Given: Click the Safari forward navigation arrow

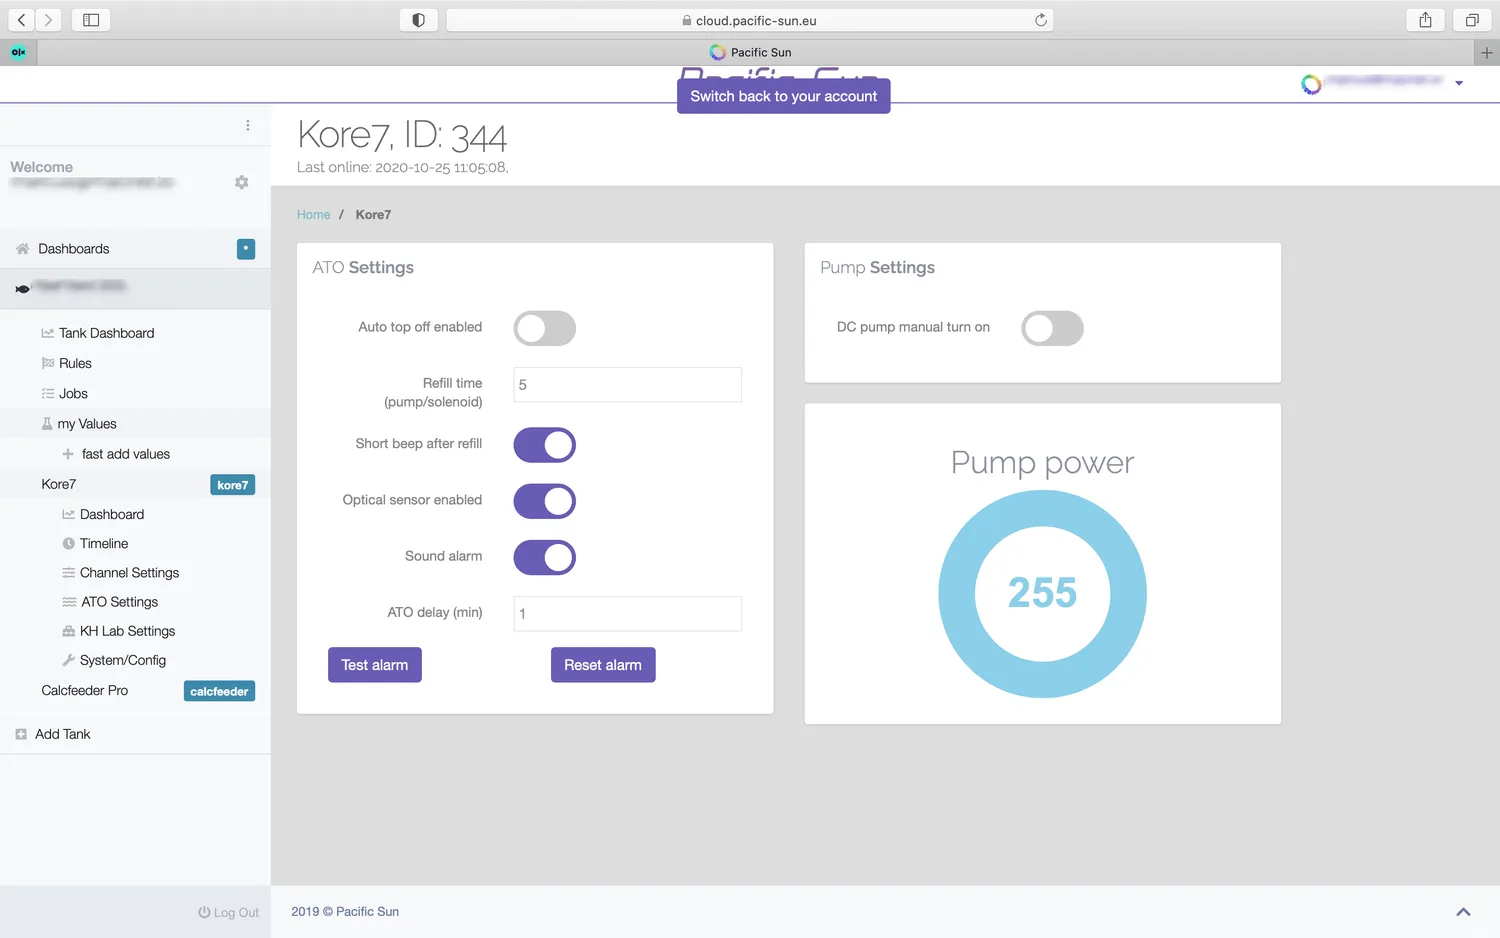Looking at the screenshot, I should tap(48, 20).
